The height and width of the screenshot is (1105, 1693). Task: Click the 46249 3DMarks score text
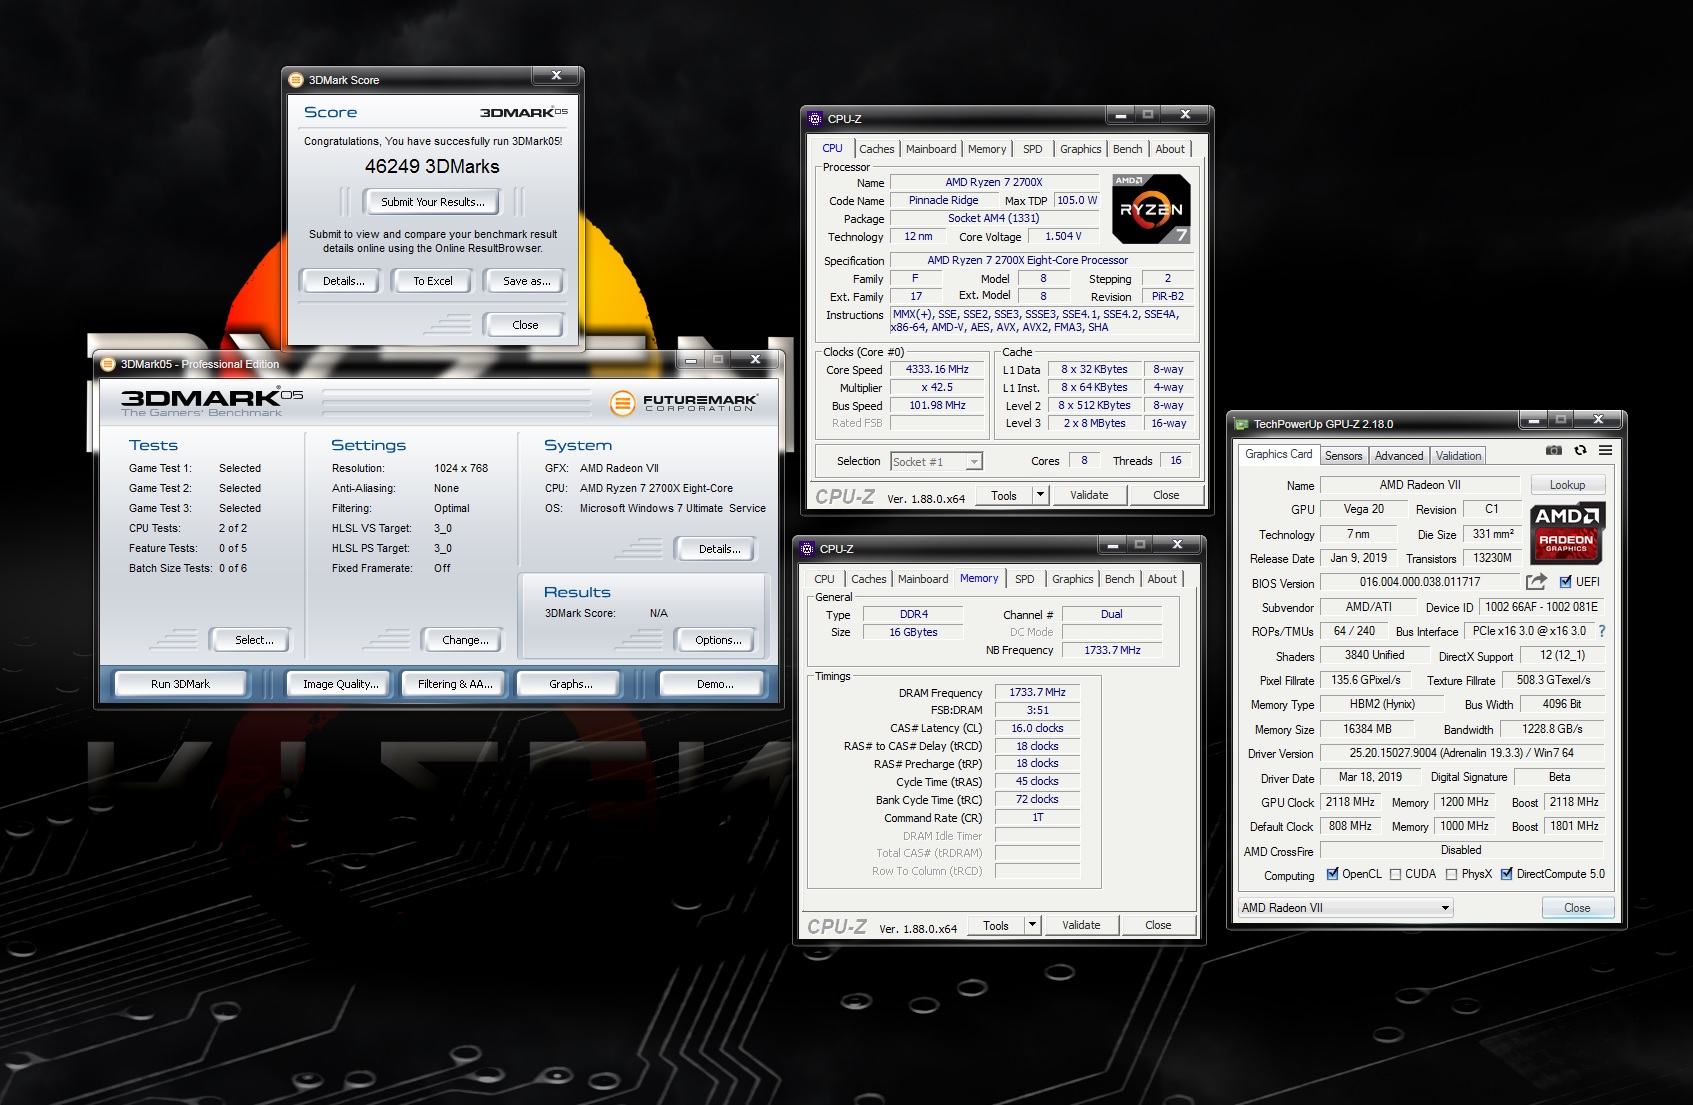click(x=432, y=166)
